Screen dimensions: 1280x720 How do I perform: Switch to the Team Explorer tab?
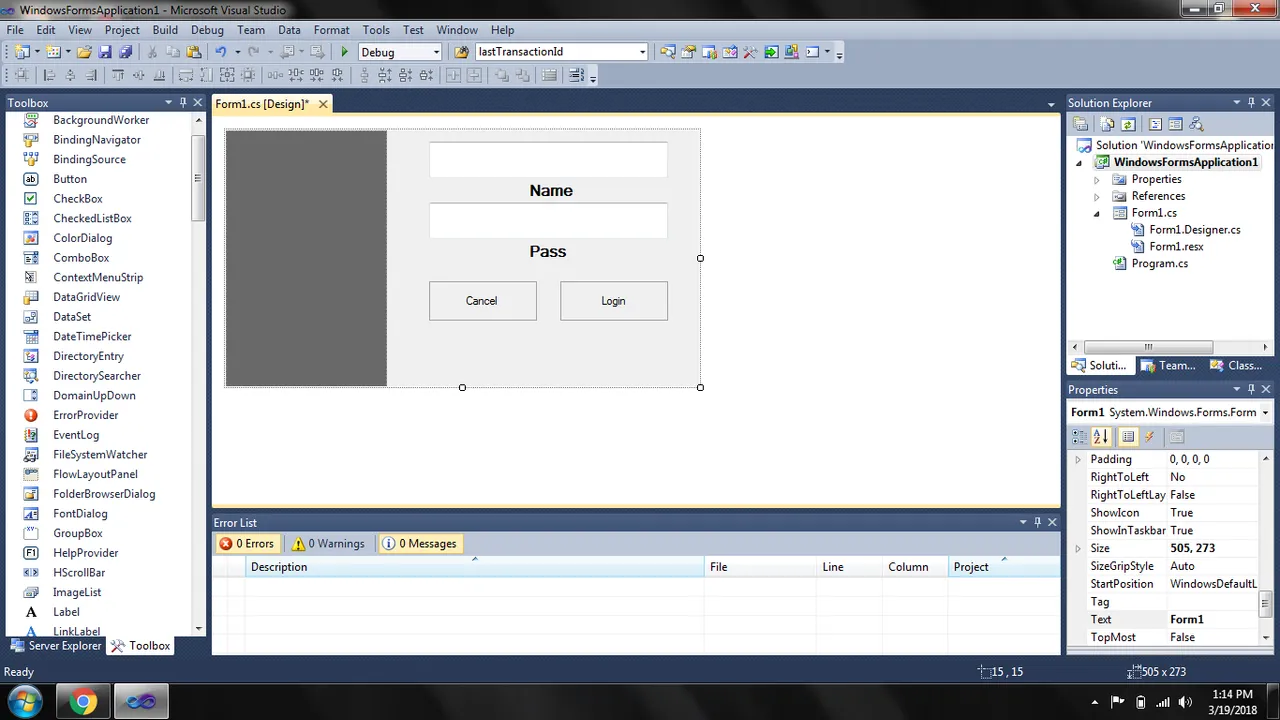(x=1167, y=365)
